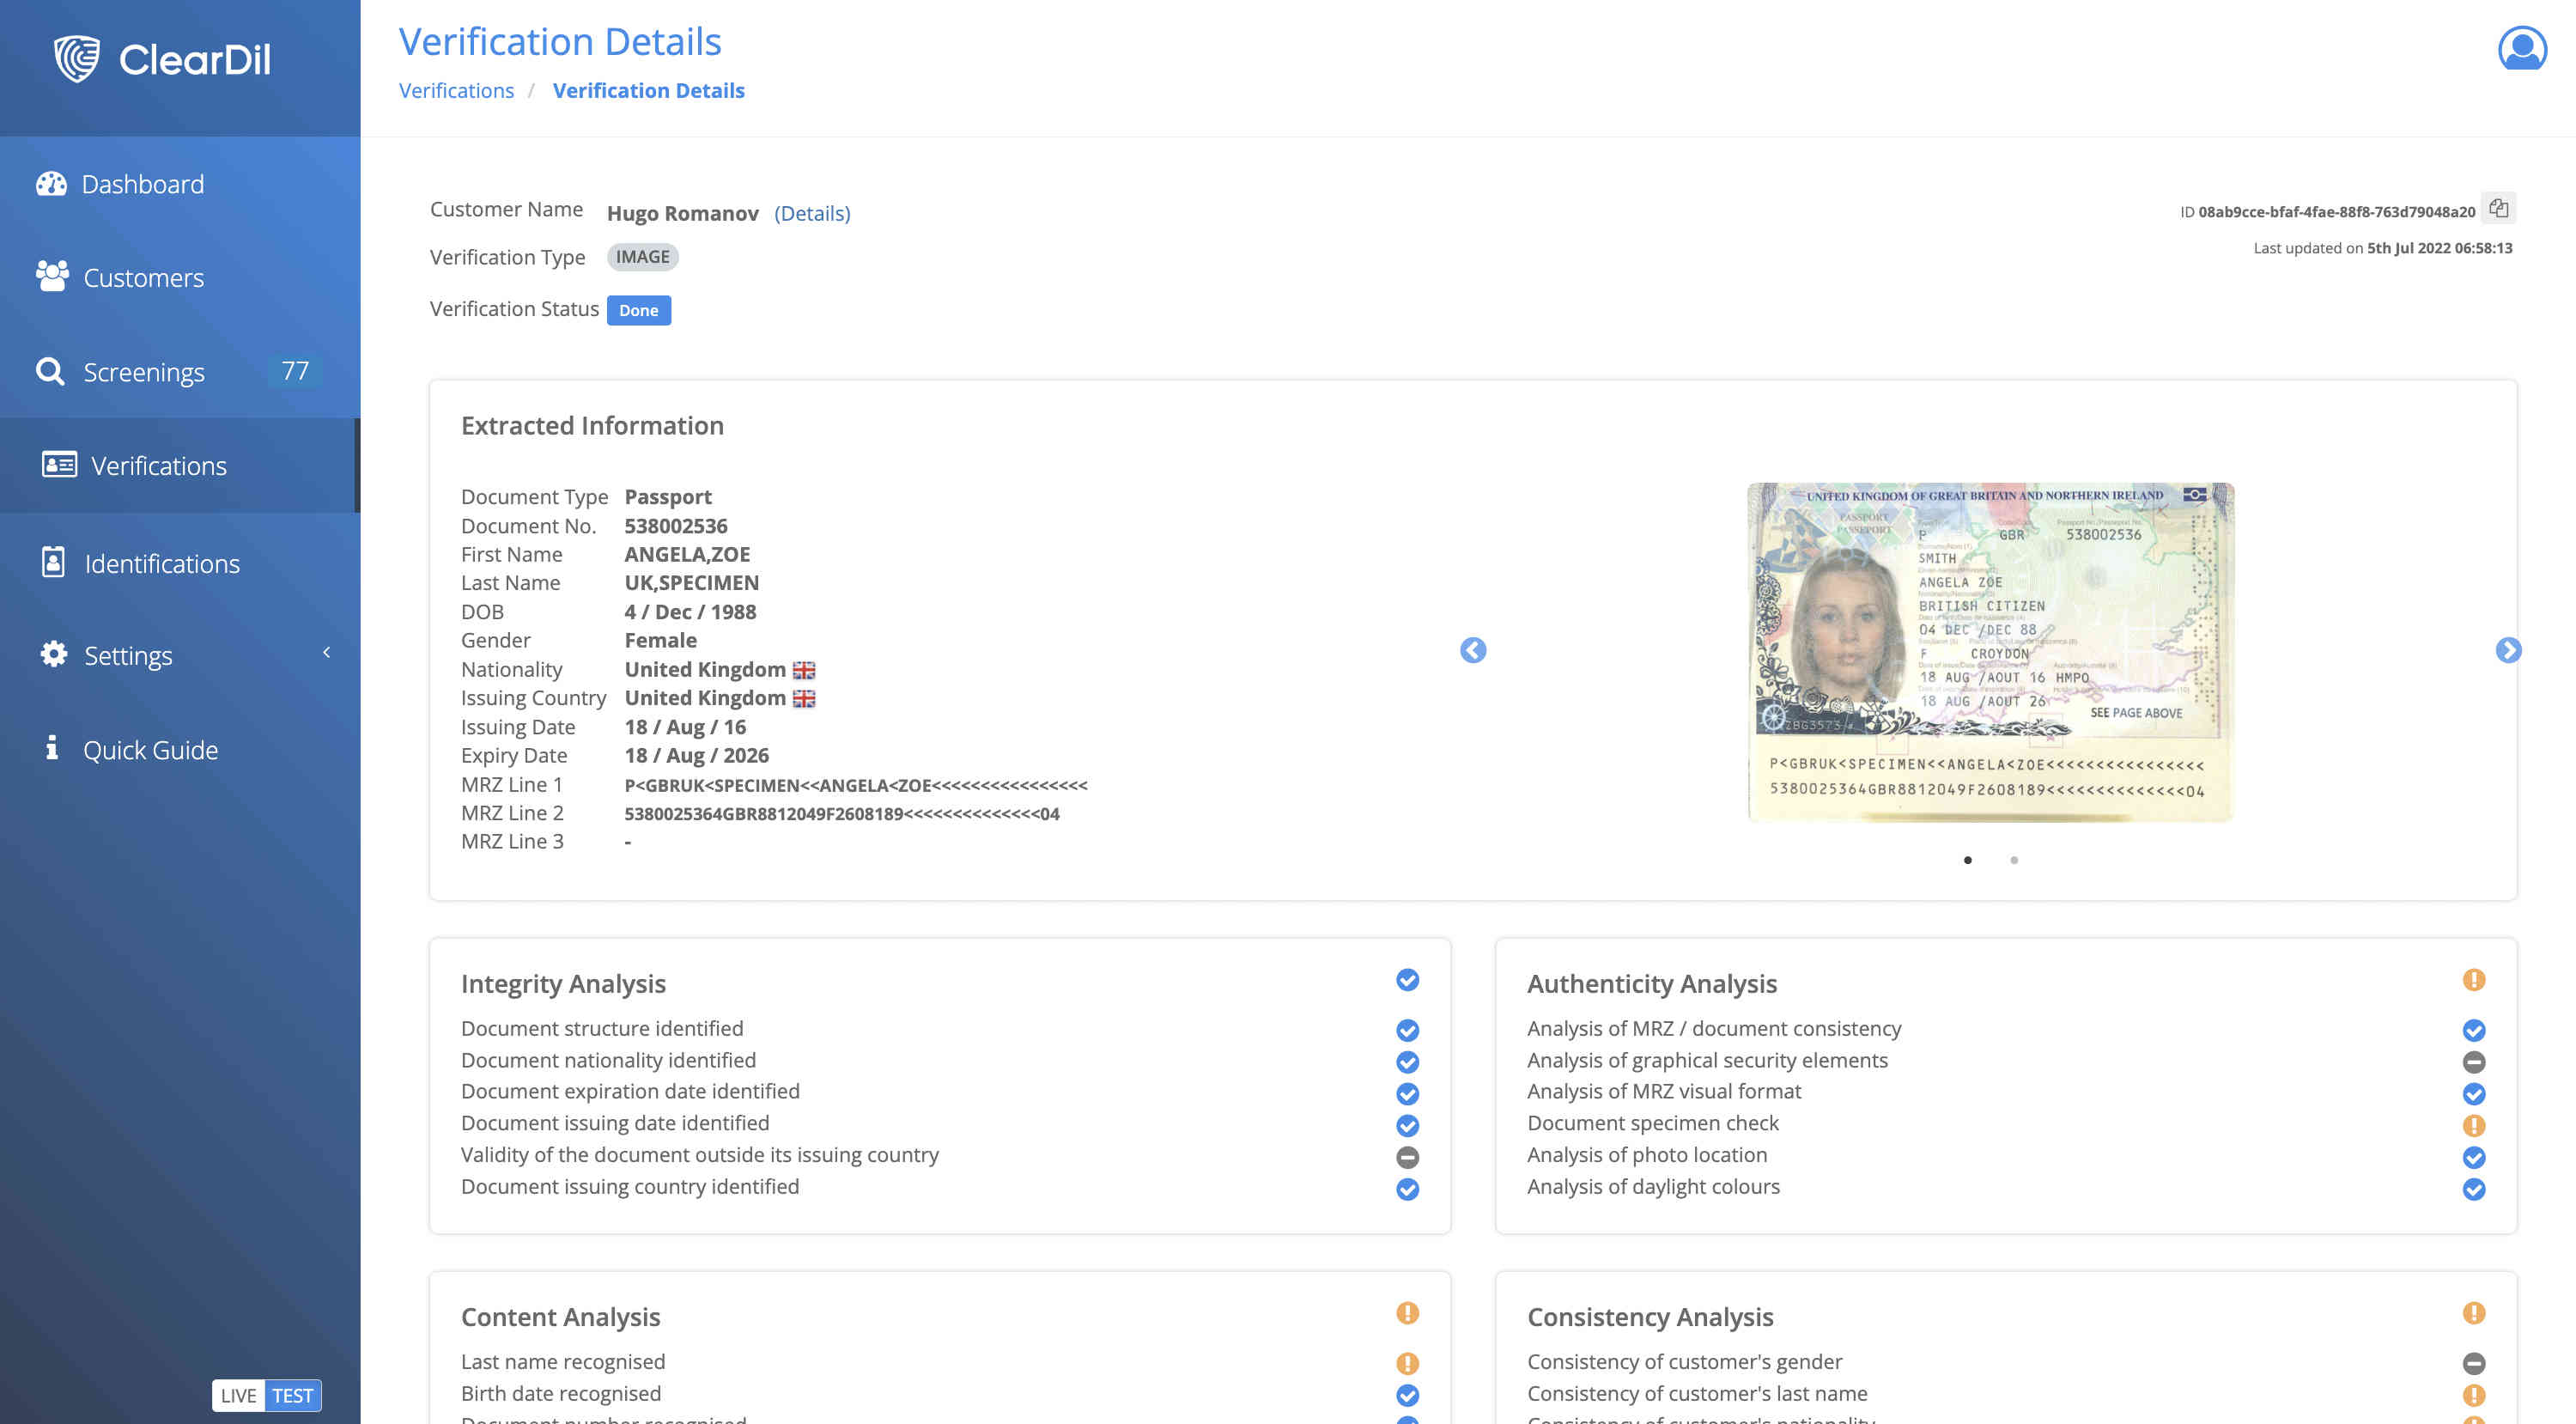Viewport: 2576px width, 1424px height.
Task: Go to Verifications breadcrumb link
Action: 456,90
